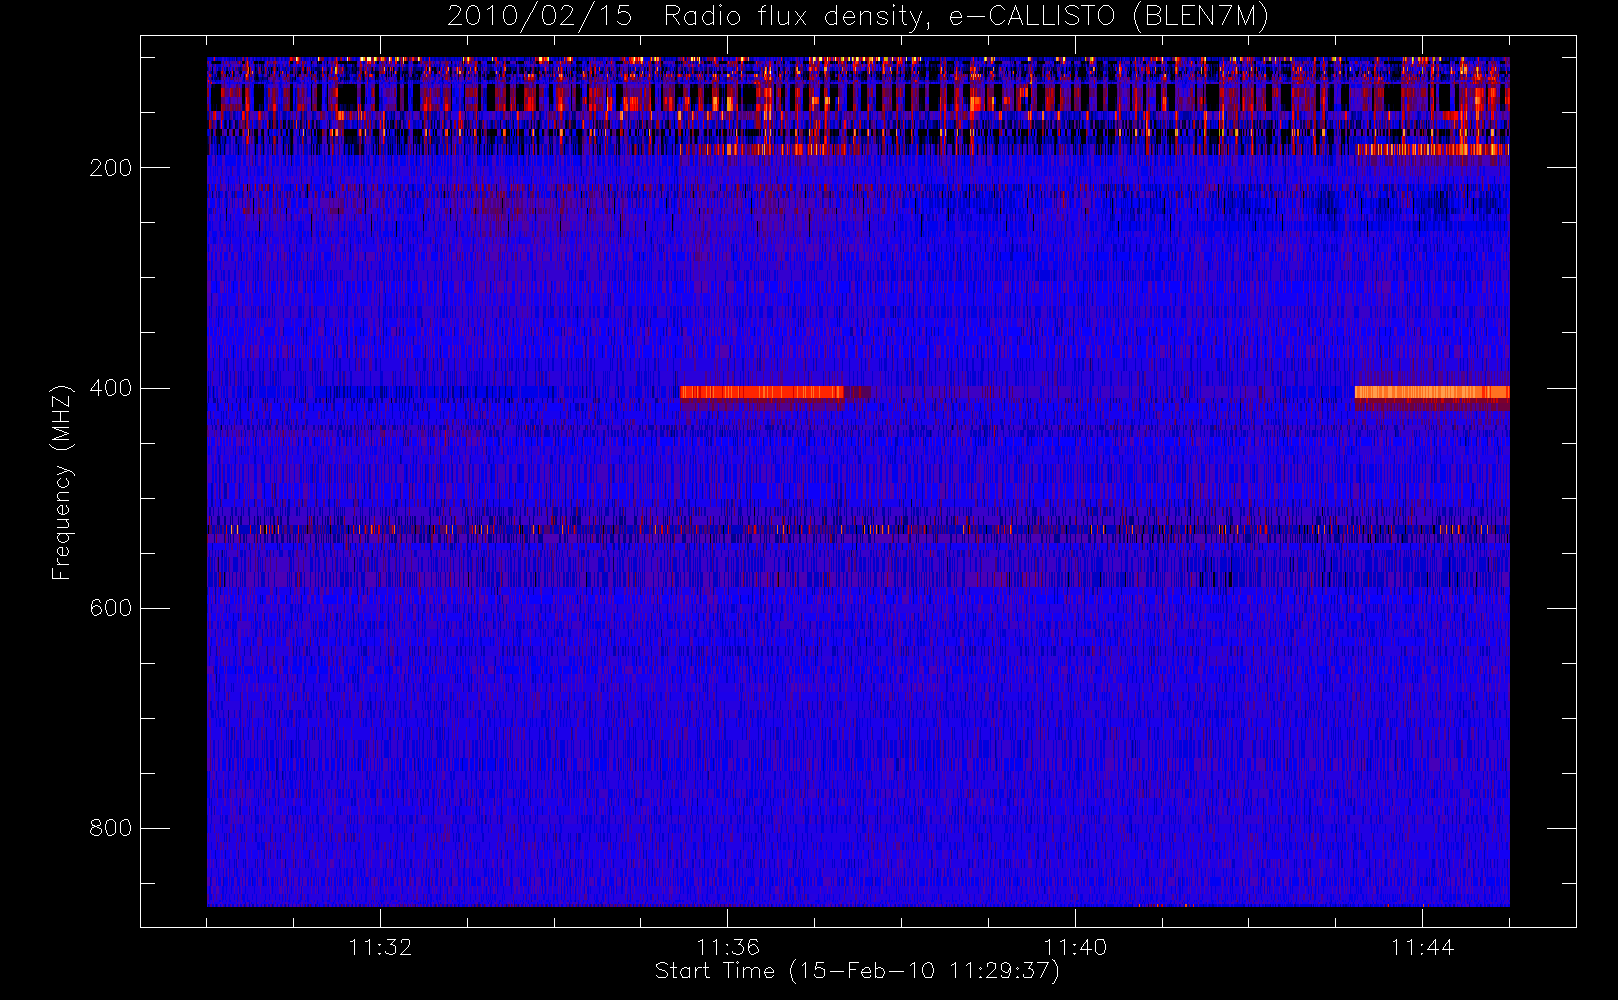Click the plot title 'Radio flux density, e-CALLISTO (BLEN7M)'
Viewport: 1618px width, 1000px height.
[x=966, y=17]
